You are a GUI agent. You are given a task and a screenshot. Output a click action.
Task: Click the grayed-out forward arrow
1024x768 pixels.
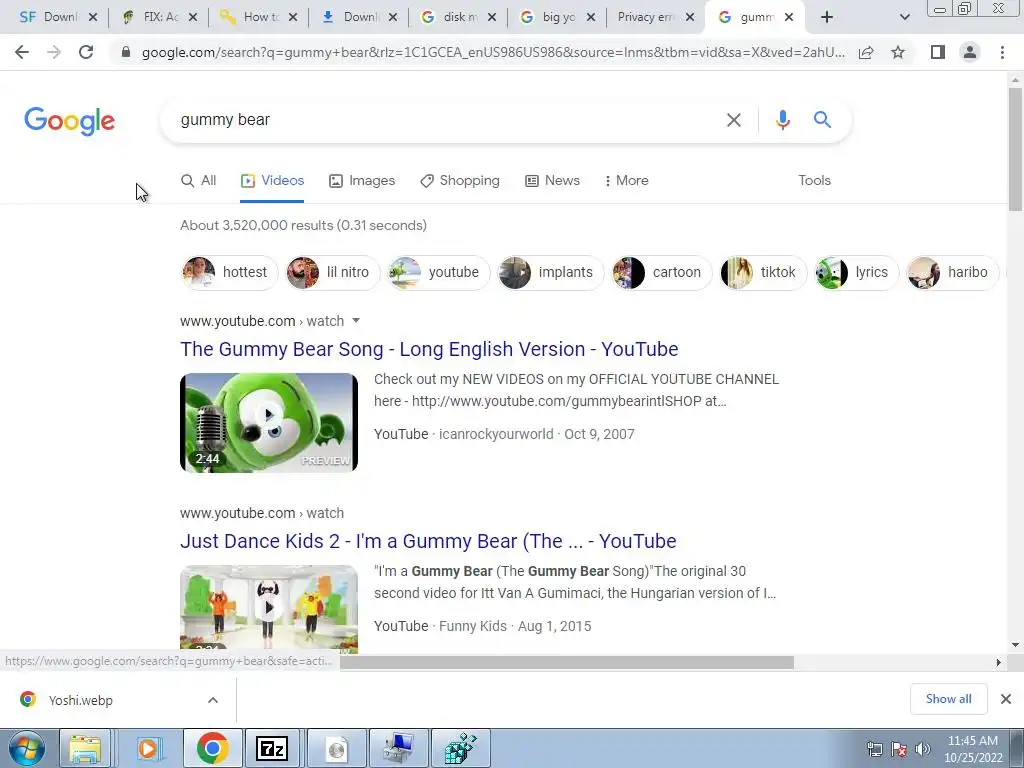point(54,52)
